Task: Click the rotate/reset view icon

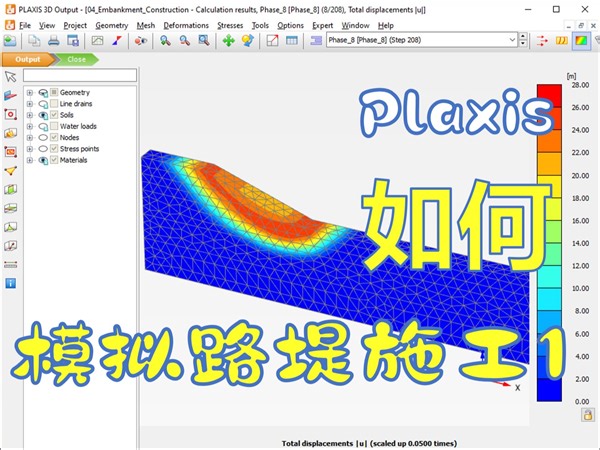Action: (x=248, y=40)
